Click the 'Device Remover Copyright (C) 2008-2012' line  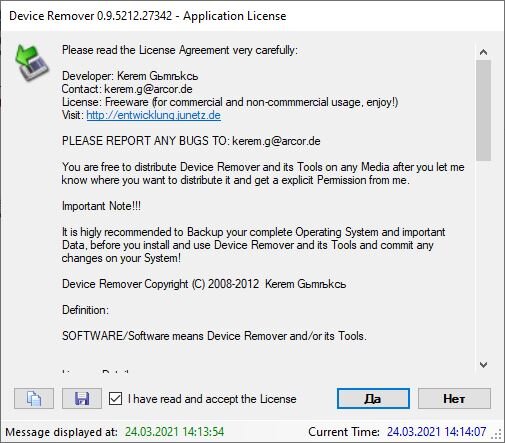click(x=204, y=284)
